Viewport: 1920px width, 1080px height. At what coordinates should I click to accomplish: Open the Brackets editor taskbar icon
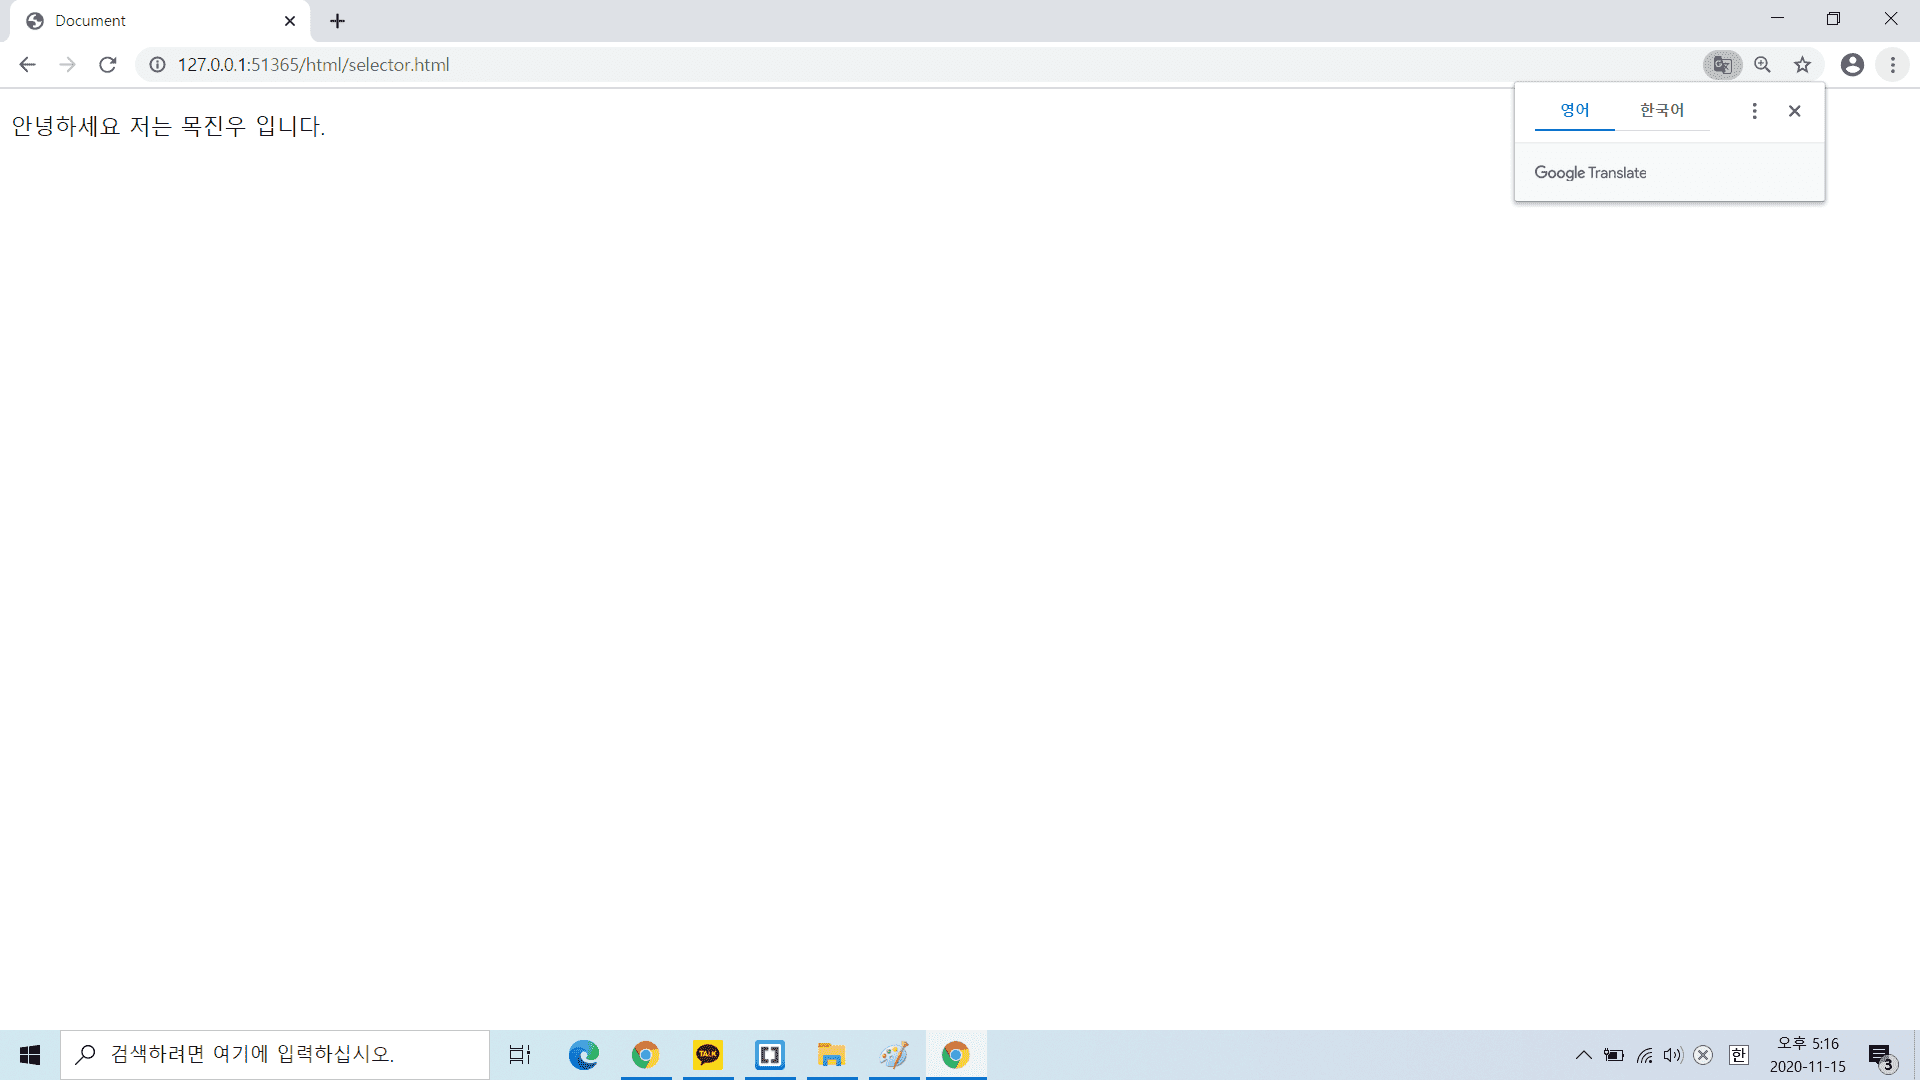tap(770, 1055)
